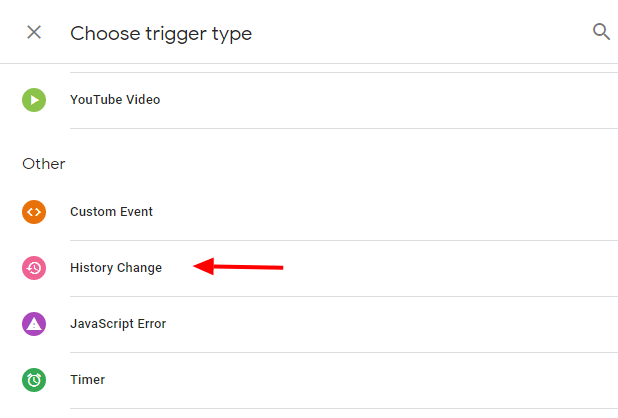Click blank space in the Timer row
Viewport: 618px width, 418px height.
(x=400, y=380)
